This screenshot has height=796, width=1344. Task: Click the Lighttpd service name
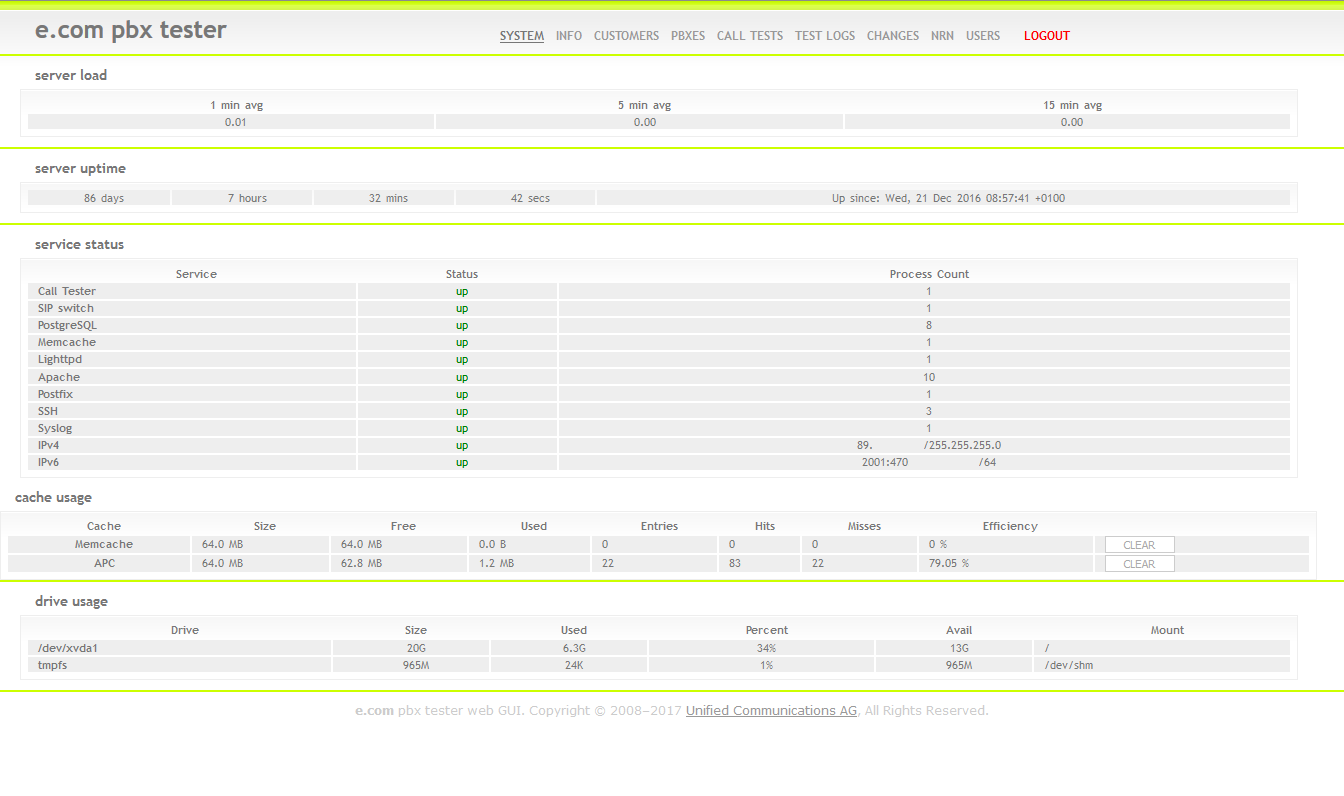click(60, 359)
